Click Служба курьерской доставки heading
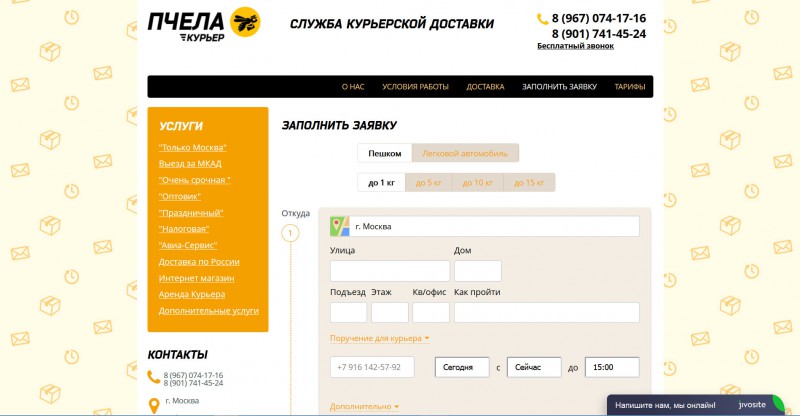The image size is (800, 416). (391, 24)
